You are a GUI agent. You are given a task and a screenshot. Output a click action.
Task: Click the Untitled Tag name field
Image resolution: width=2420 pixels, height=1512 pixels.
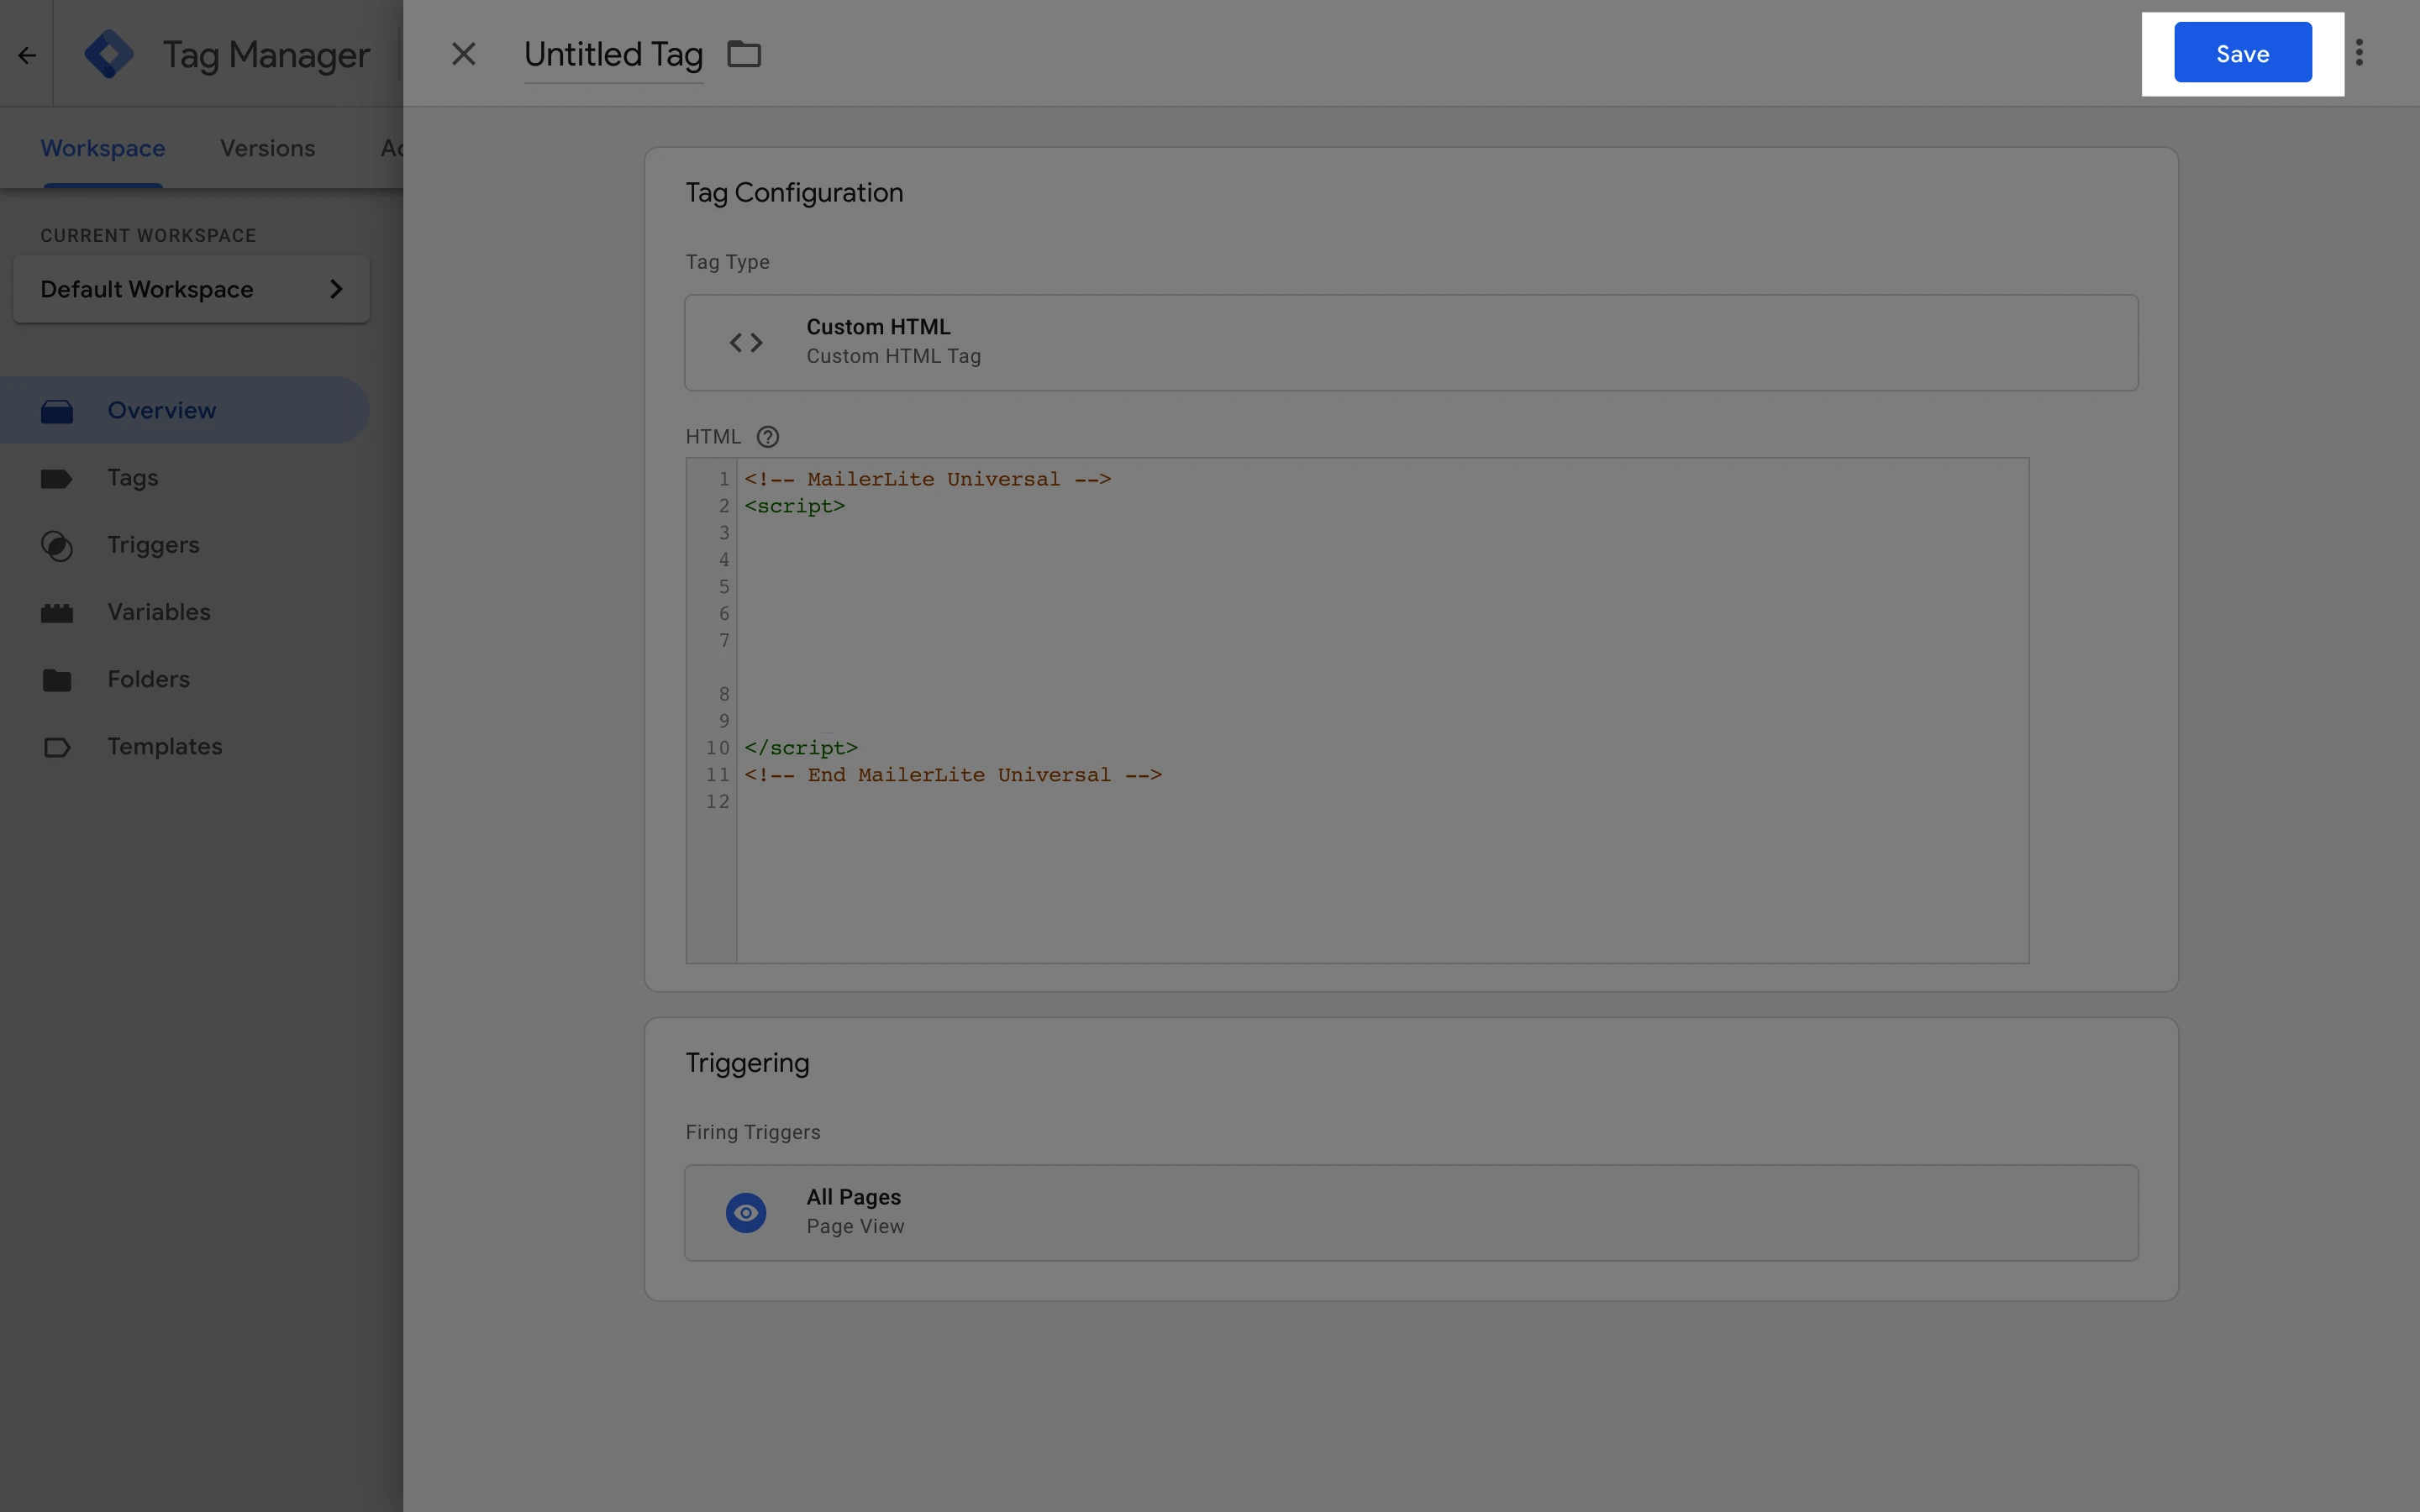(x=613, y=54)
